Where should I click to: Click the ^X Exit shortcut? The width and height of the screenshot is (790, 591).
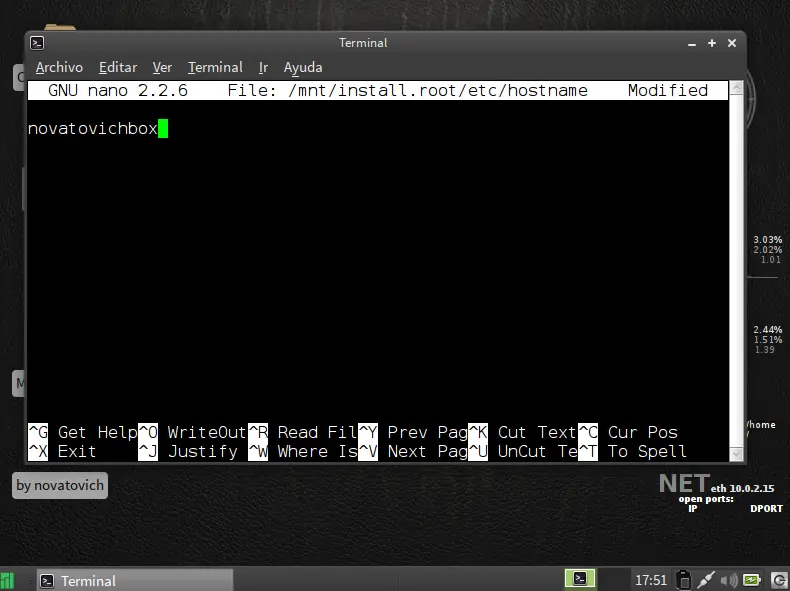tap(62, 451)
